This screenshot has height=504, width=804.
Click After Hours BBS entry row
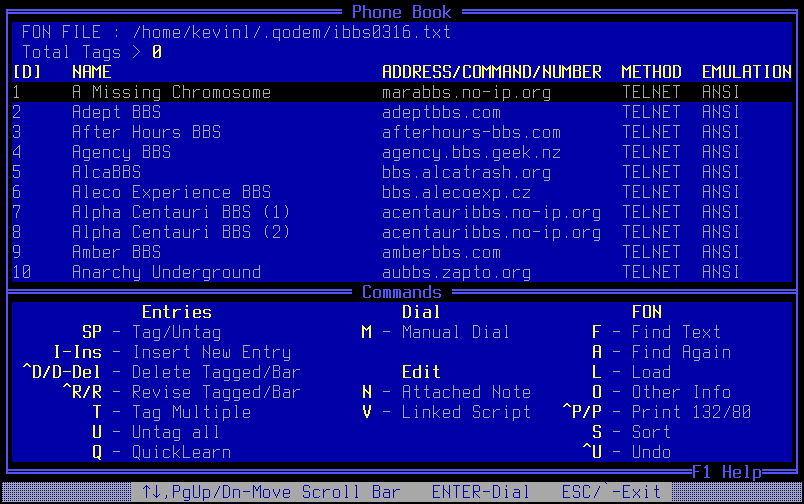[x=146, y=132]
